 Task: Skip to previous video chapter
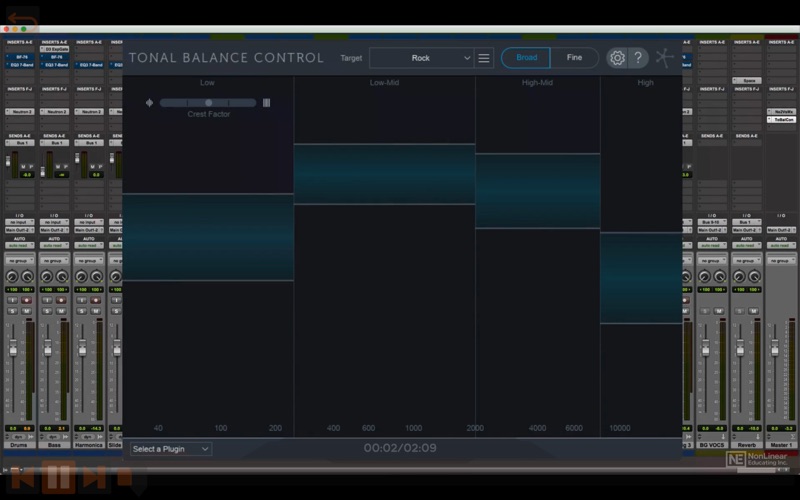point(23,478)
